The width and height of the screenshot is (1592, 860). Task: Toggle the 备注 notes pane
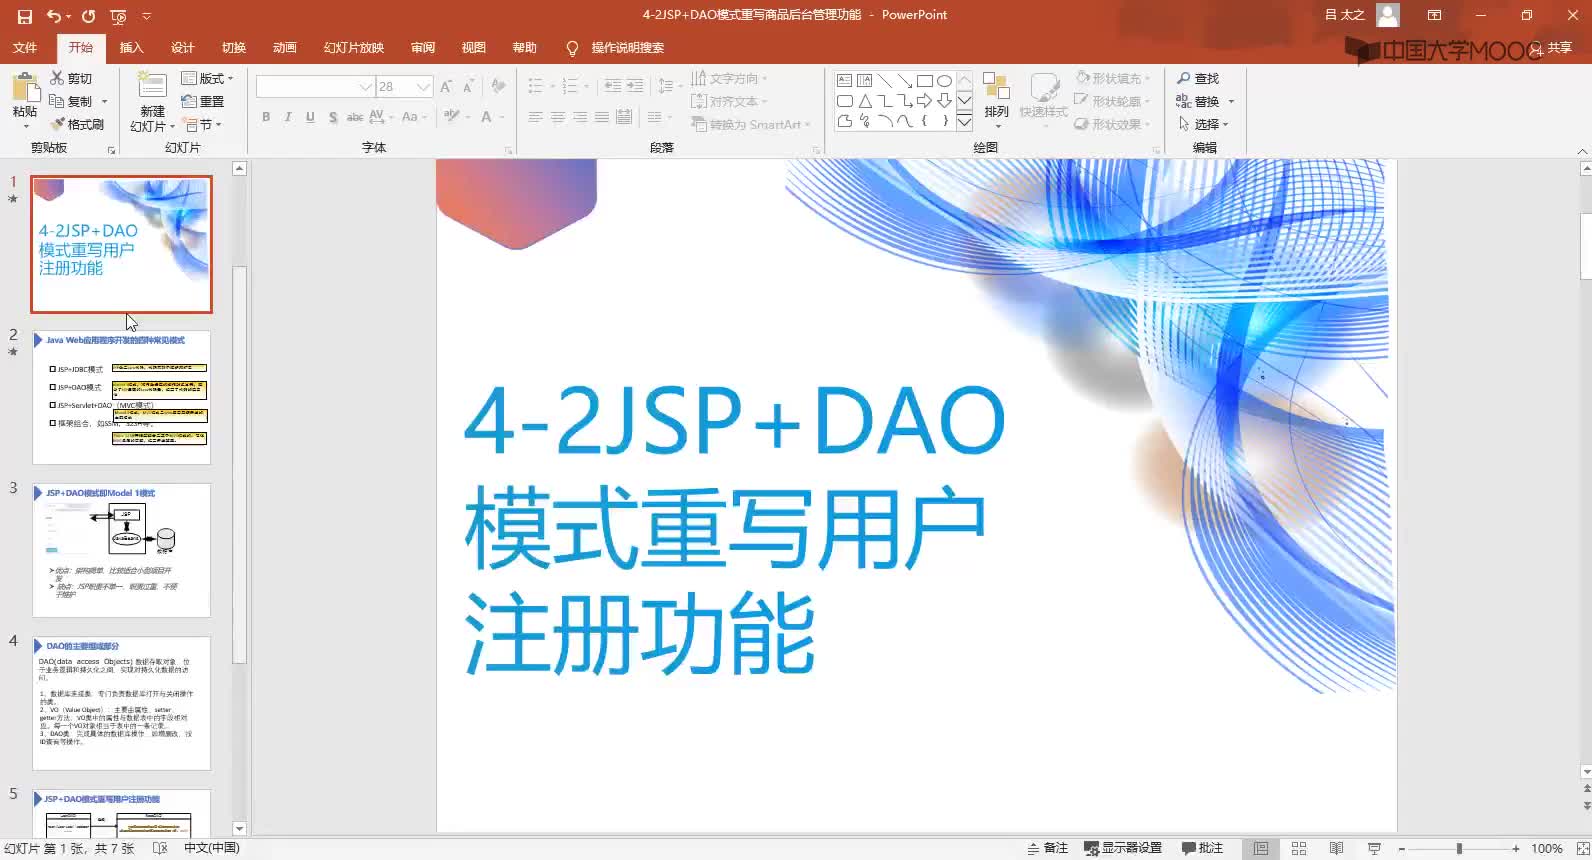[1047, 848]
